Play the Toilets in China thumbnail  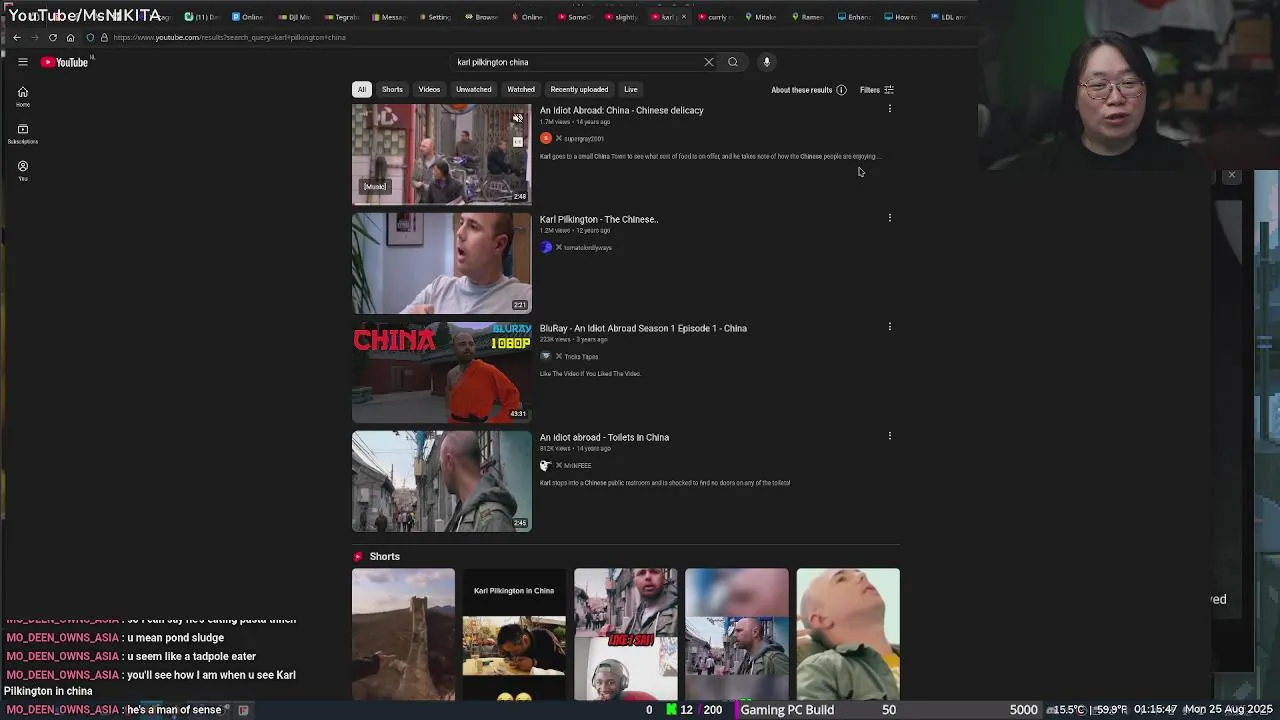click(x=441, y=481)
